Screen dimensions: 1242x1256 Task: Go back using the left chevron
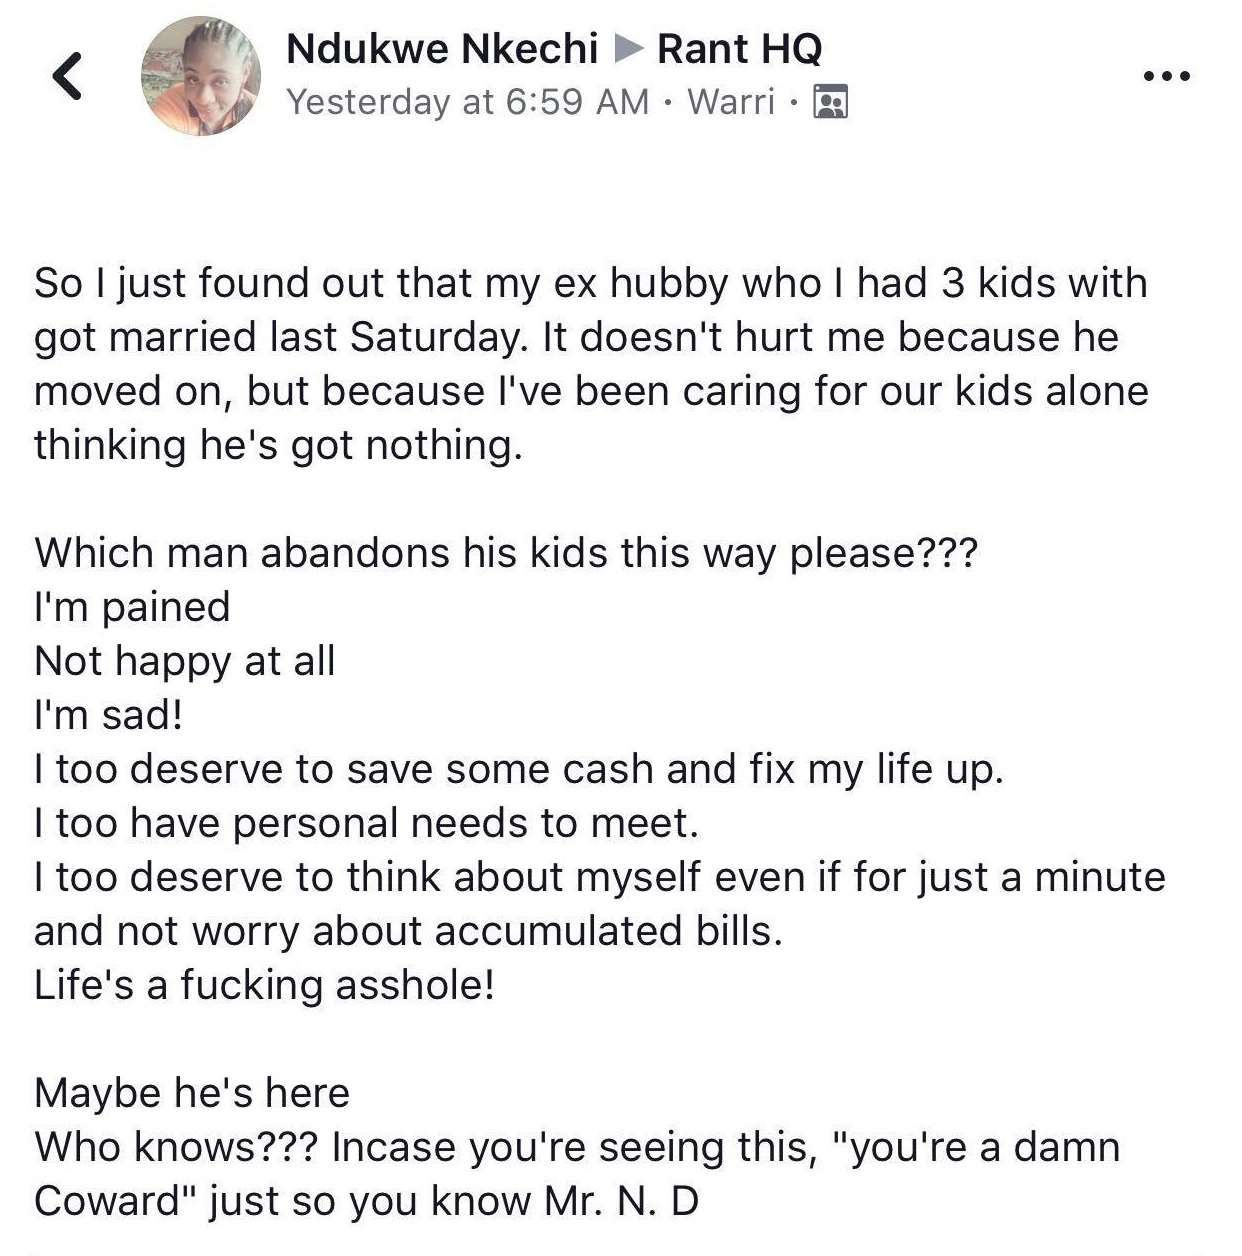(x=67, y=76)
